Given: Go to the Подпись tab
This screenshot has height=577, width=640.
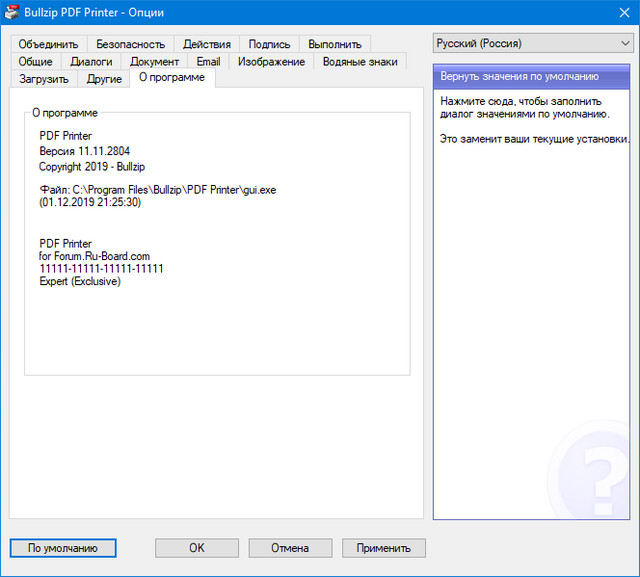Looking at the screenshot, I should pyautogui.click(x=269, y=44).
